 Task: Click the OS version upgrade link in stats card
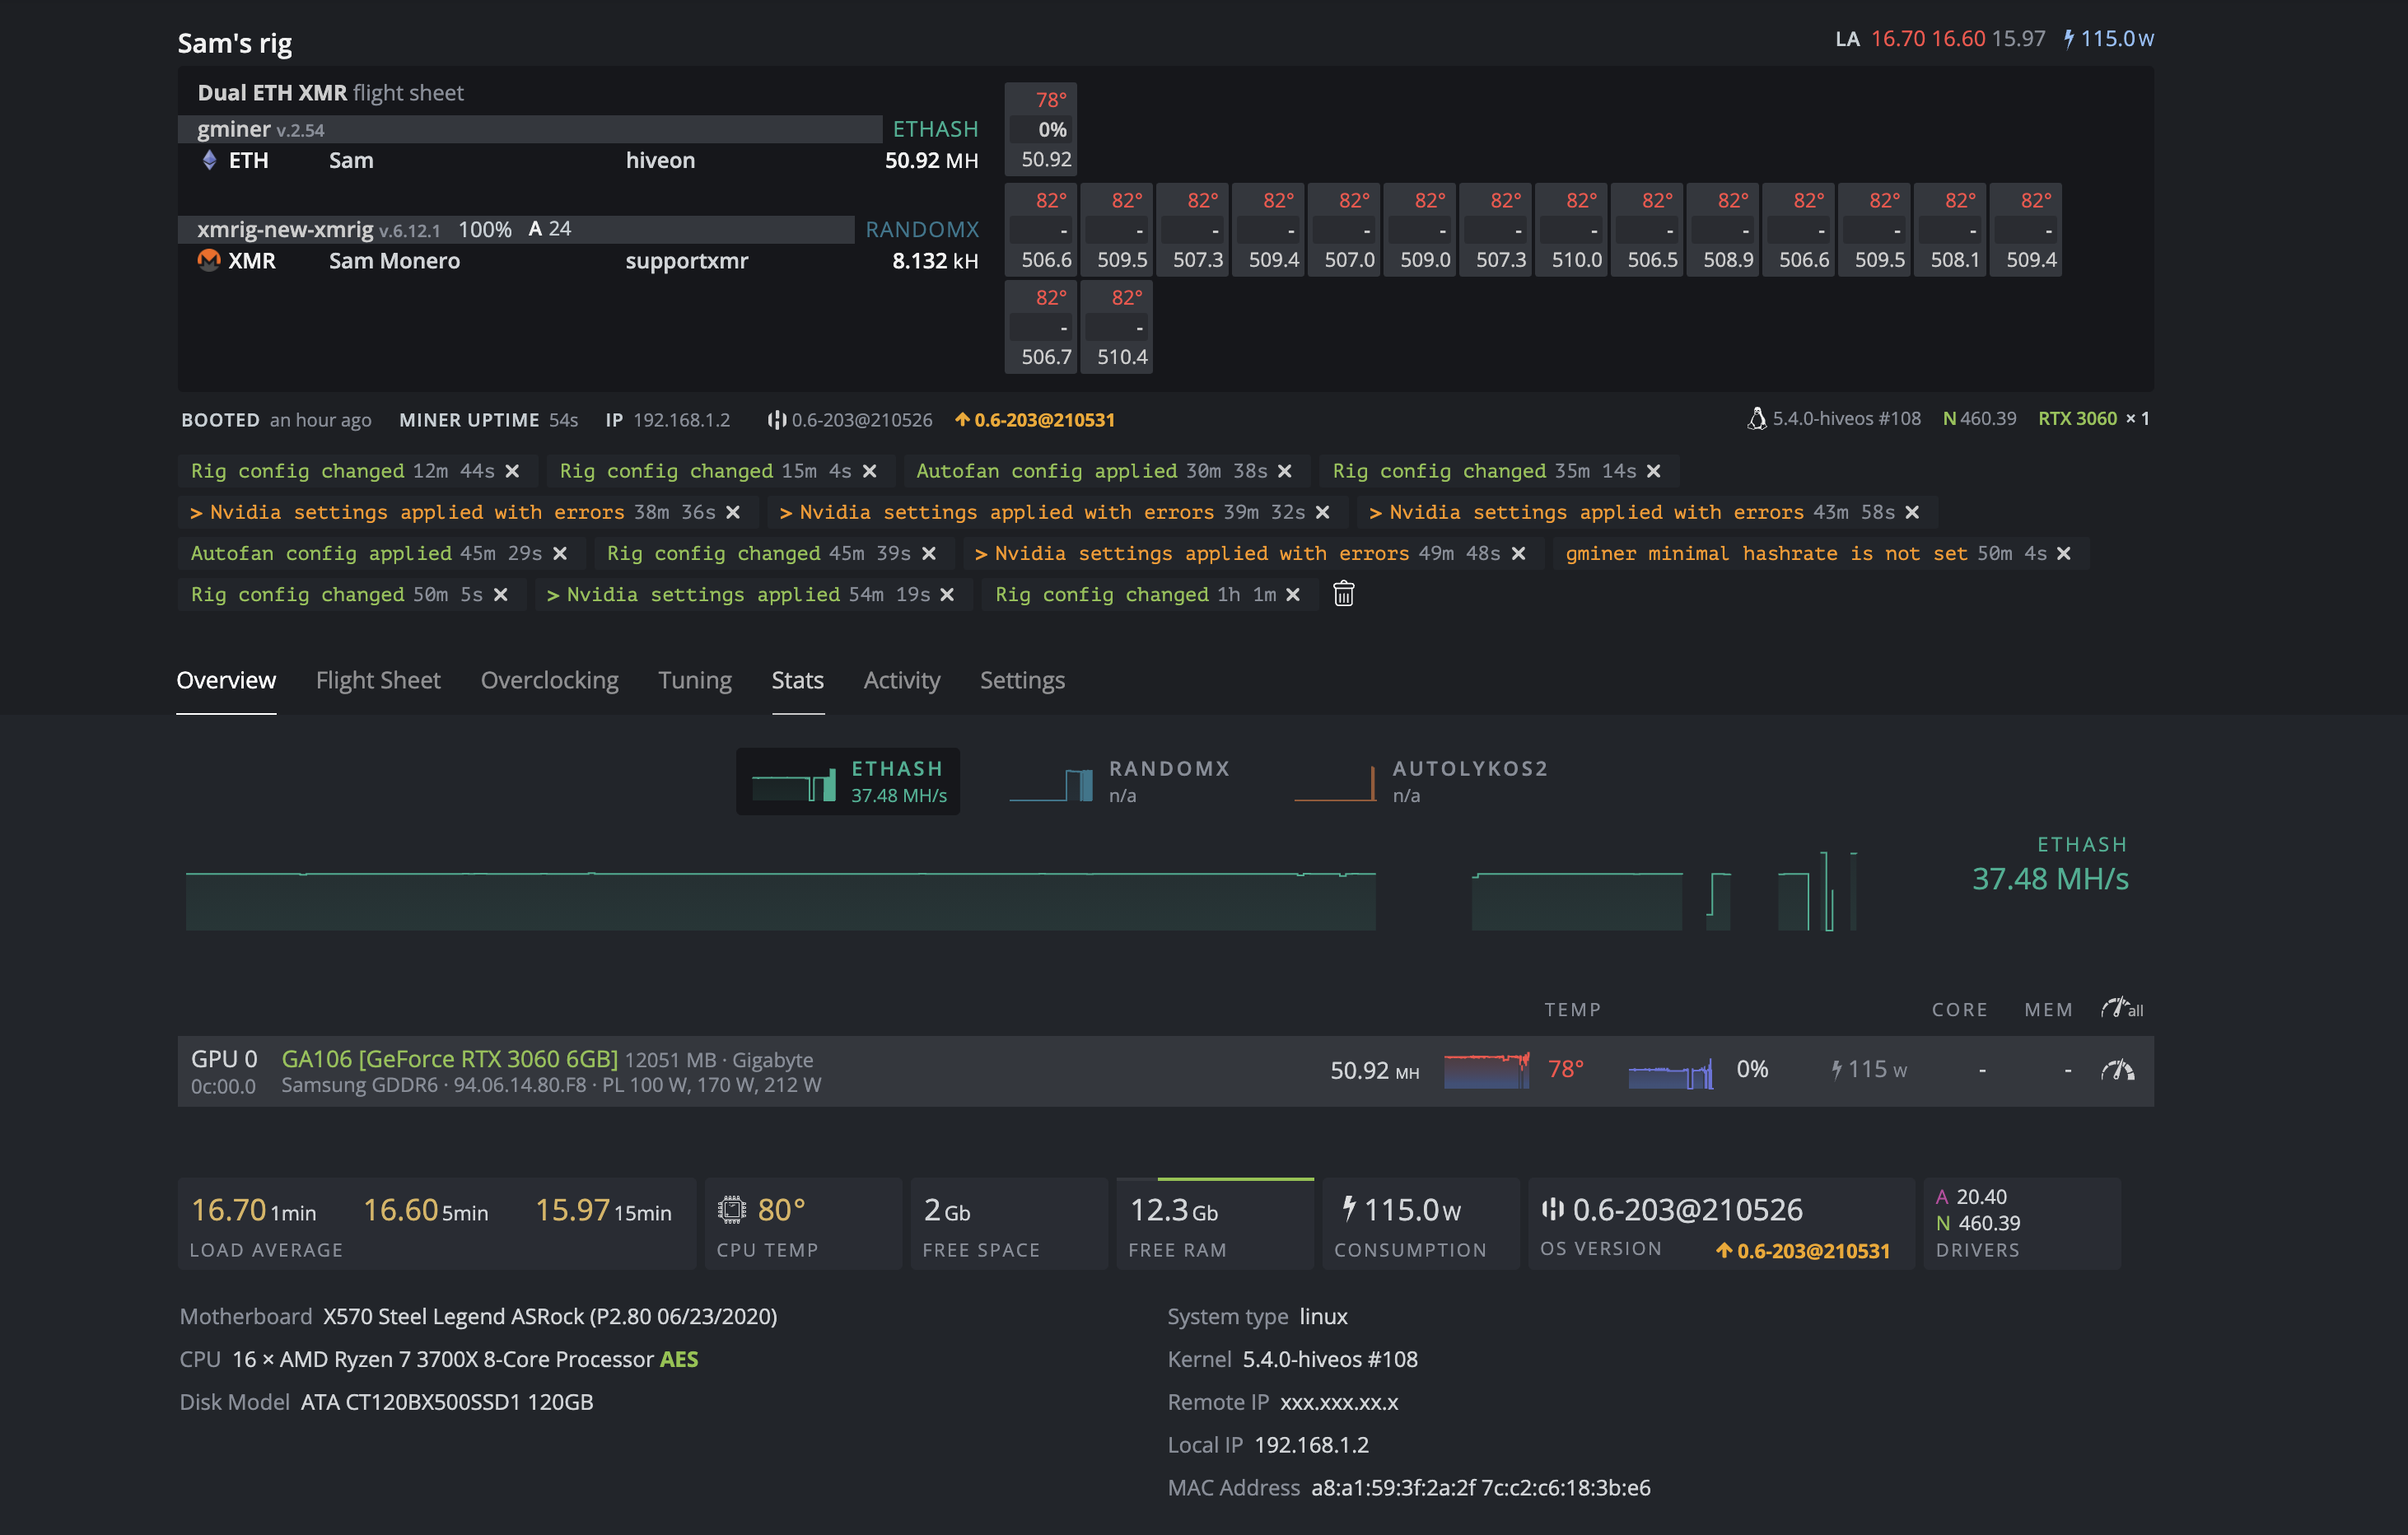click(x=1803, y=1250)
